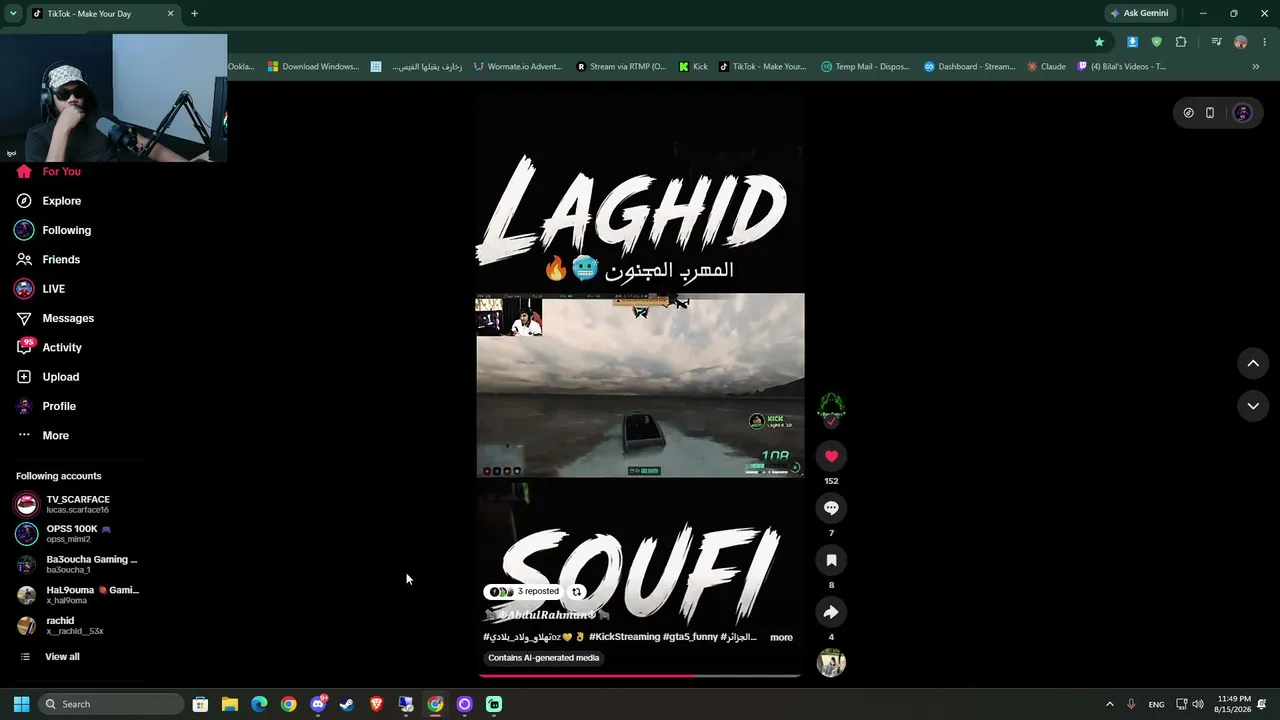Open a new browser tab
This screenshot has width=1280, height=720.
tap(194, 14)
